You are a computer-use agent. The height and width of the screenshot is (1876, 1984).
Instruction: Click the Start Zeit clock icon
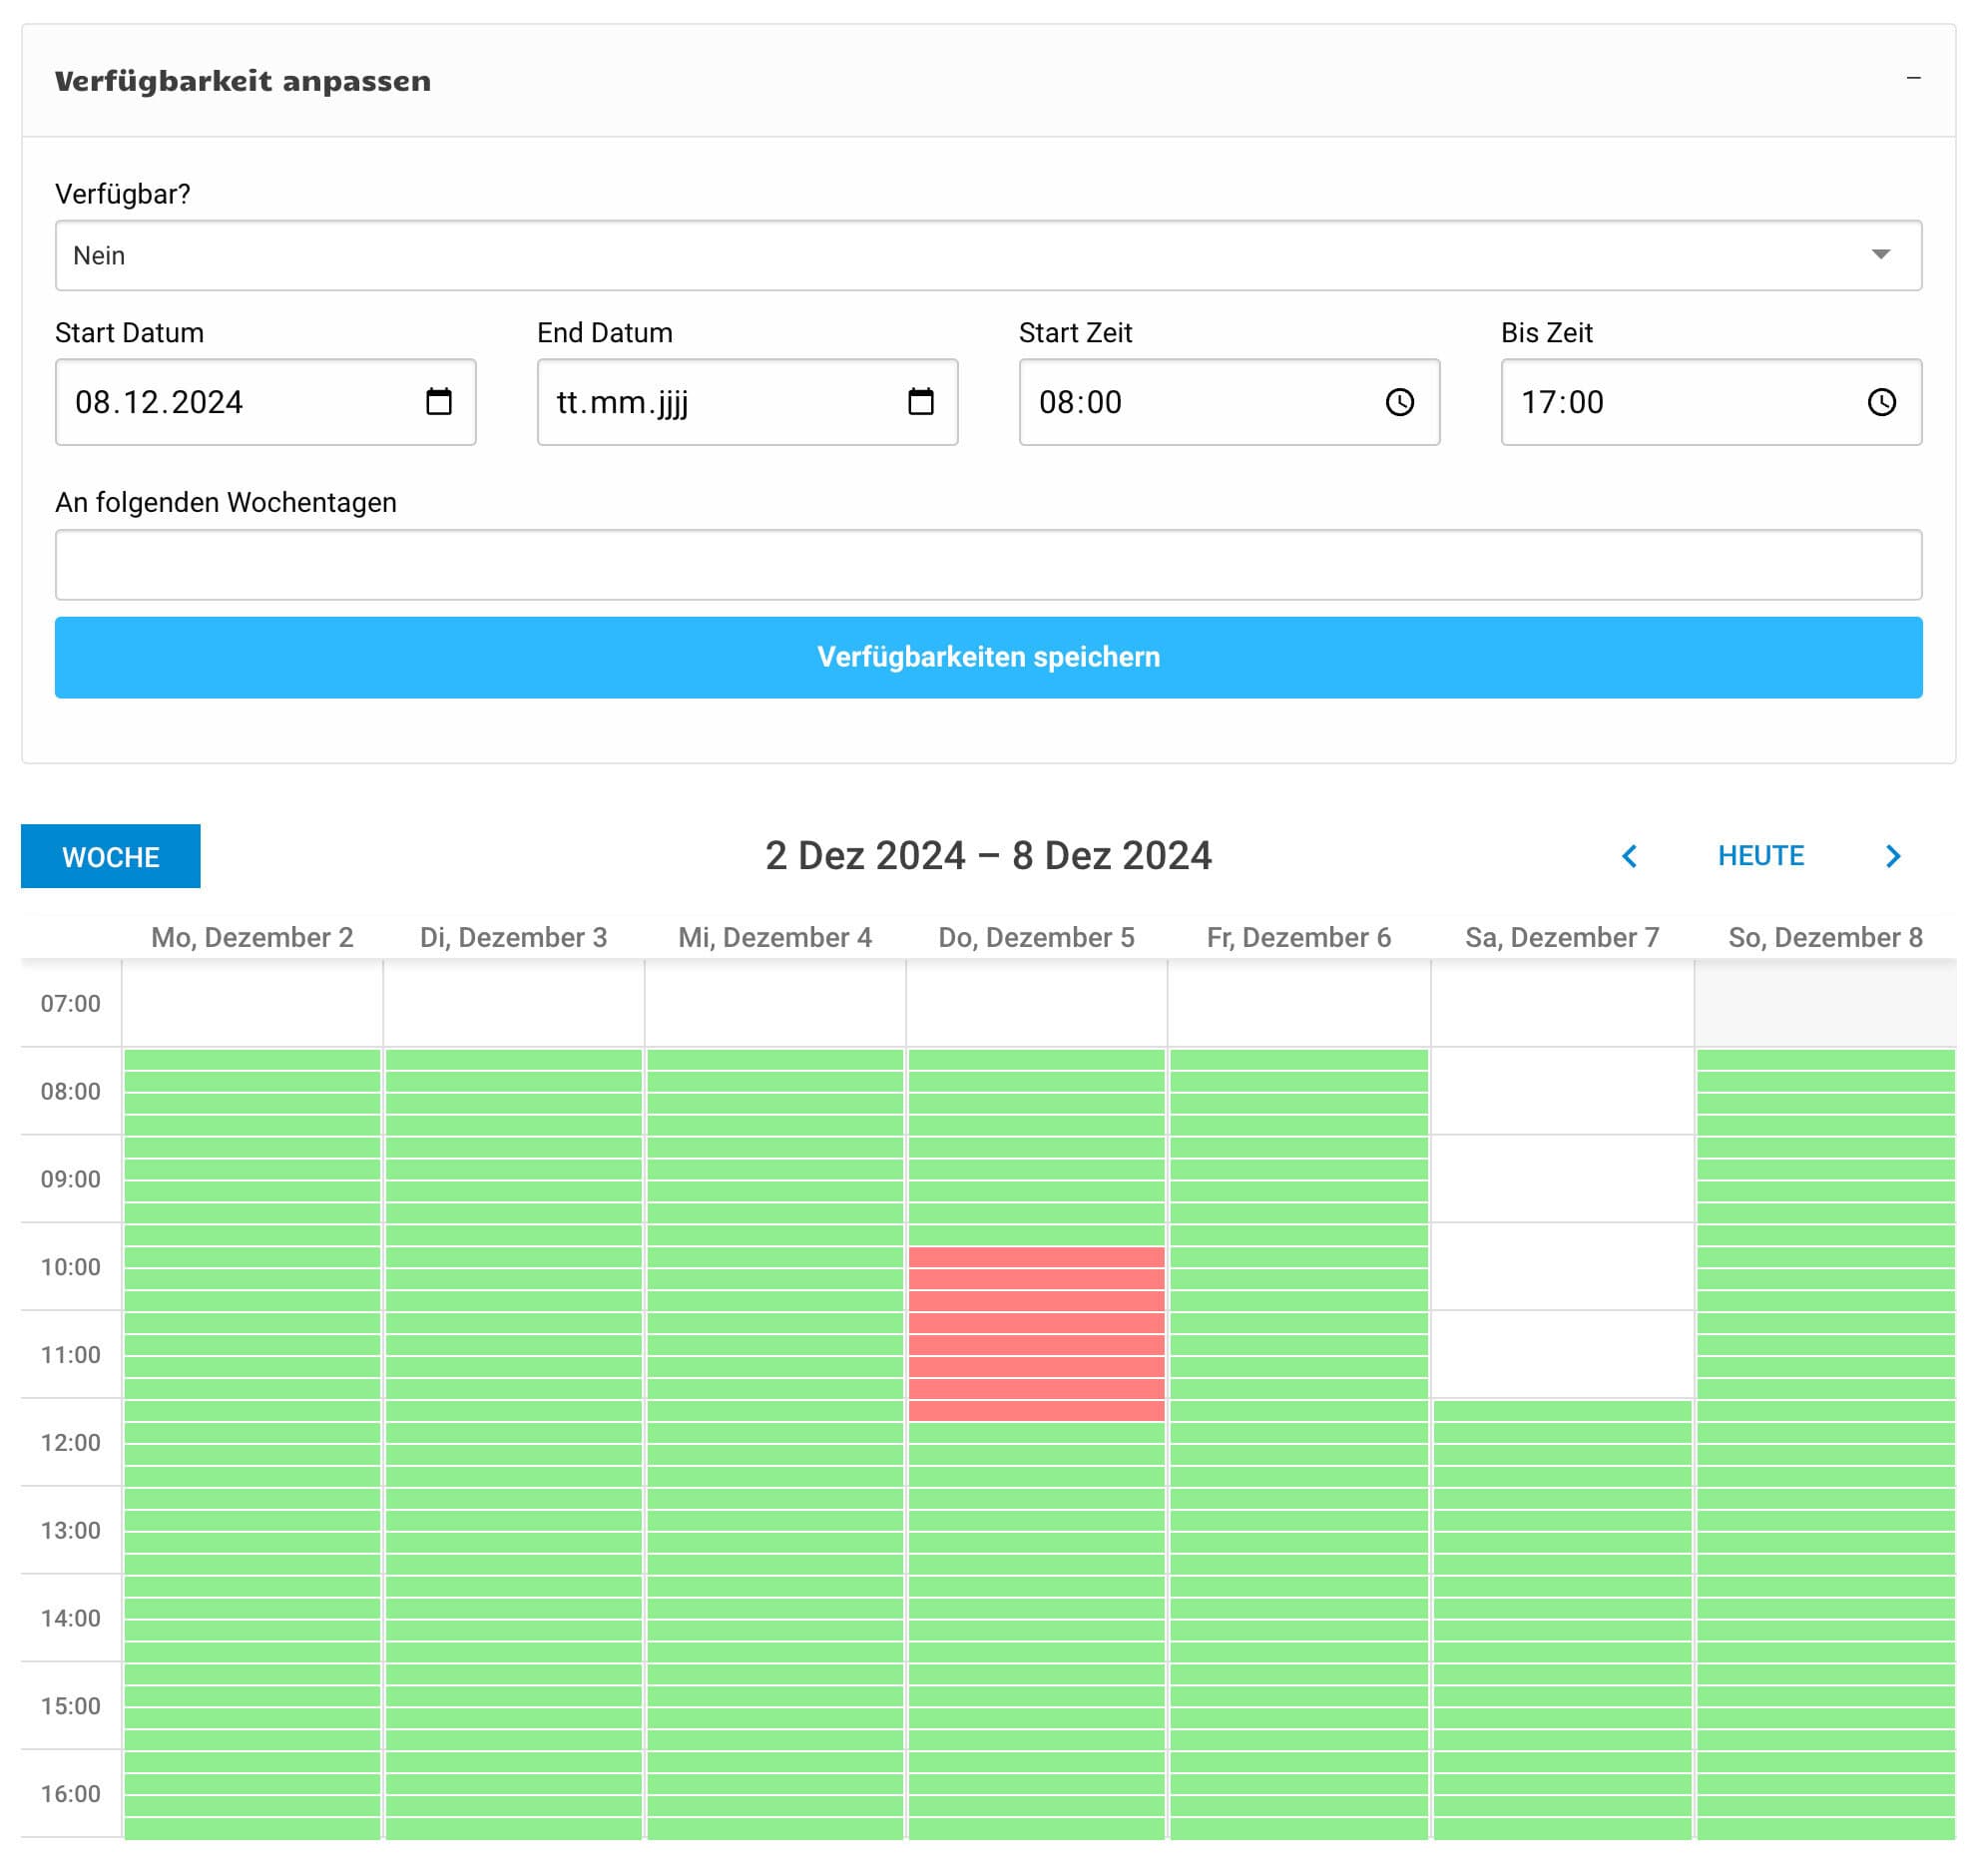click(x=1399, y=402)
